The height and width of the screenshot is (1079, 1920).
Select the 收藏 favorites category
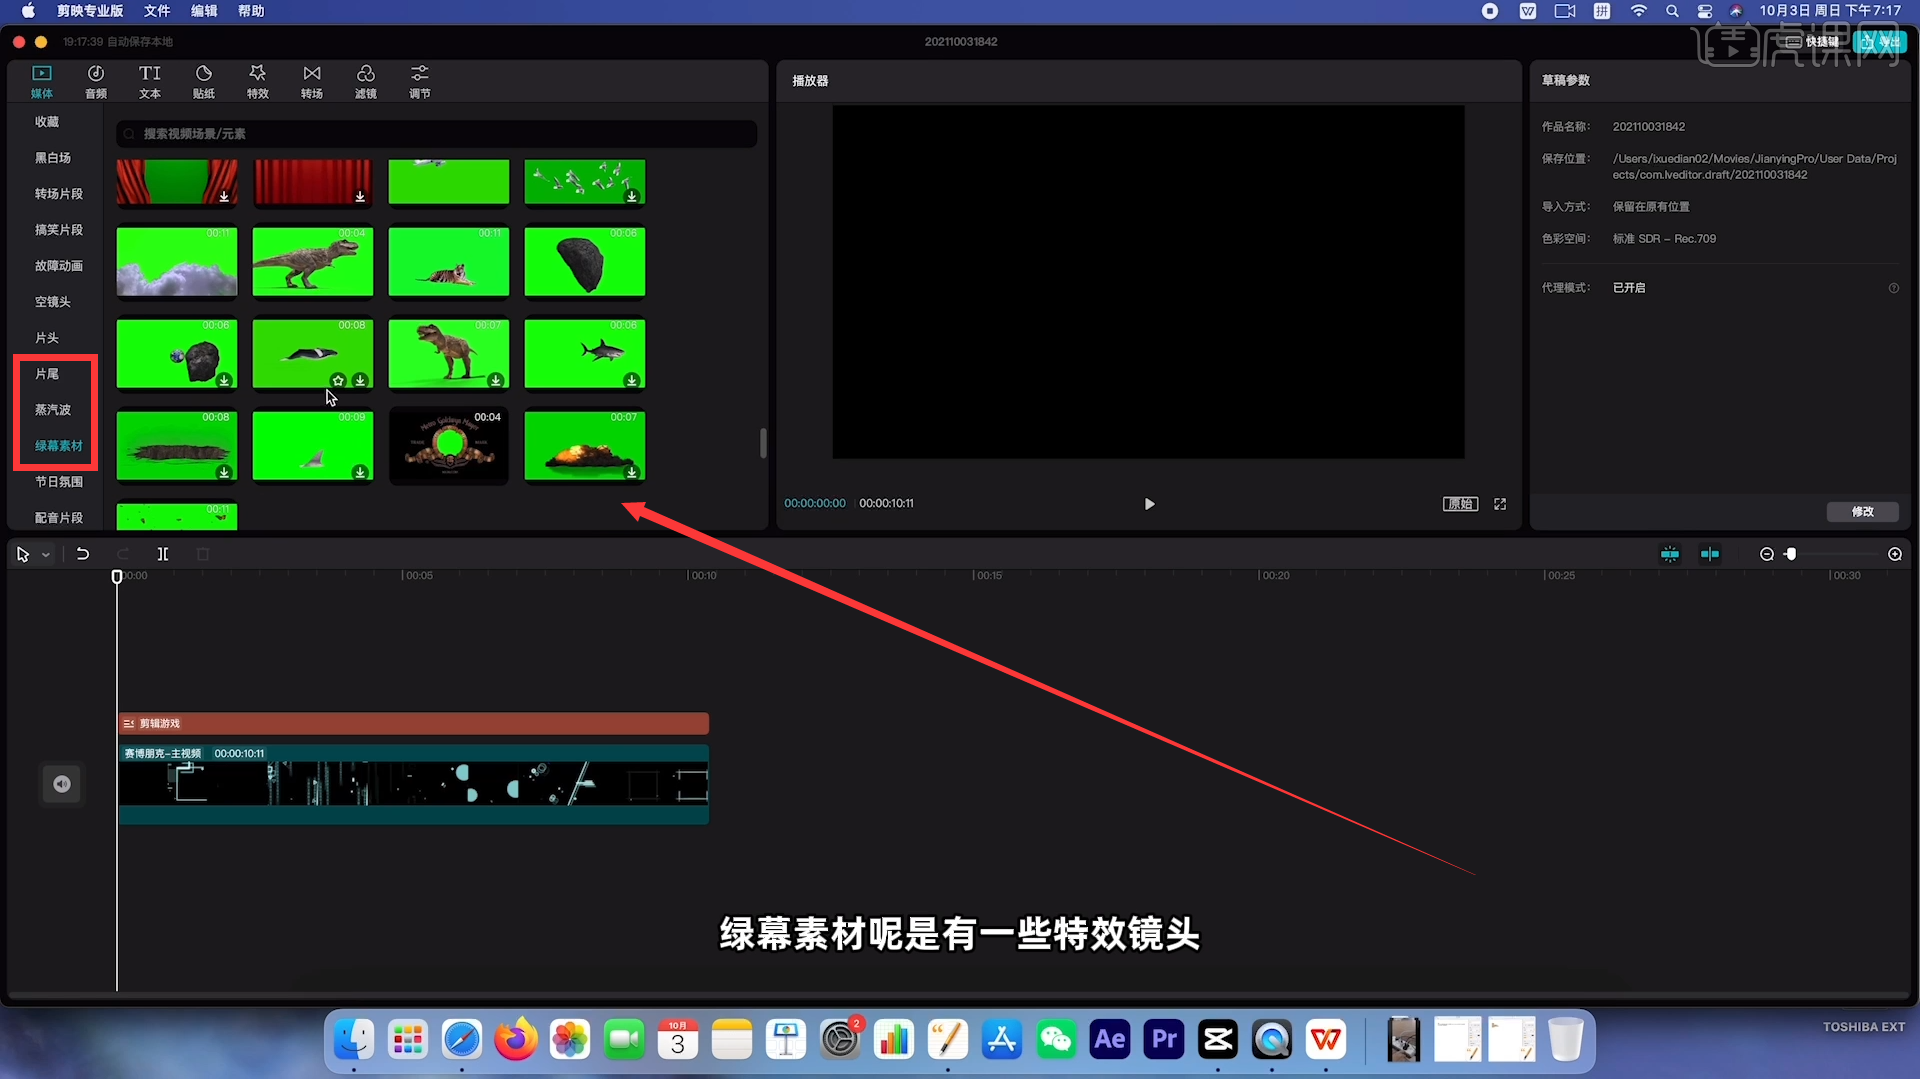point(47,122)
